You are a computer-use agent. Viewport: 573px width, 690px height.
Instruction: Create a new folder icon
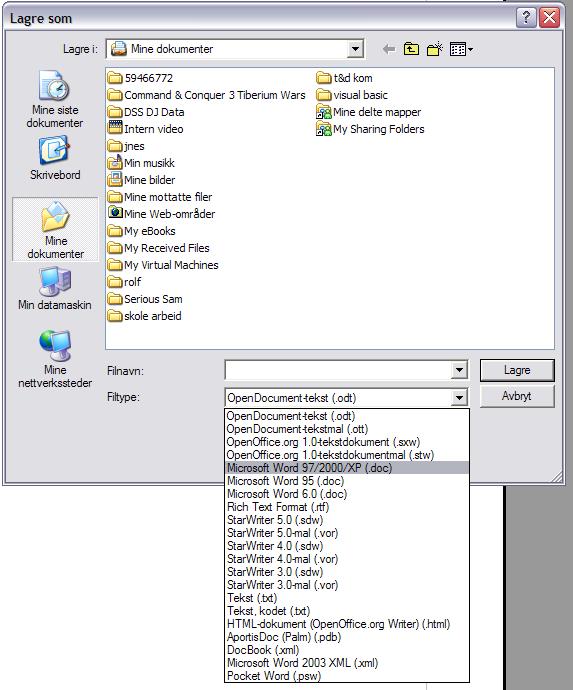click(x=434, y=49)
